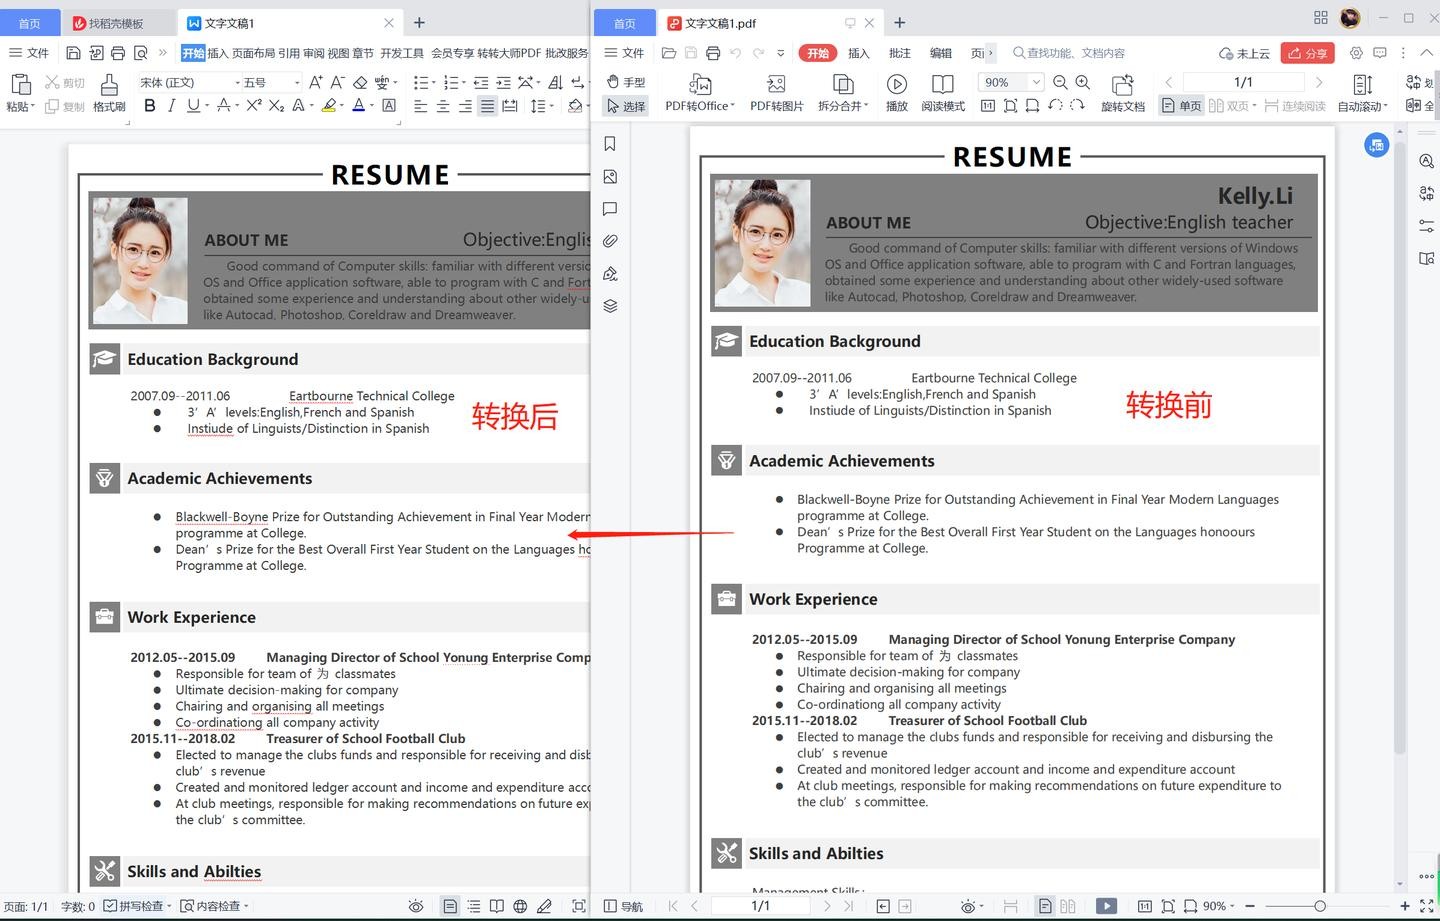The width and height of the screenshot is (1440, 921).
Task: Click the layers icon in PDF sidebar
Action: pos(610,306)
